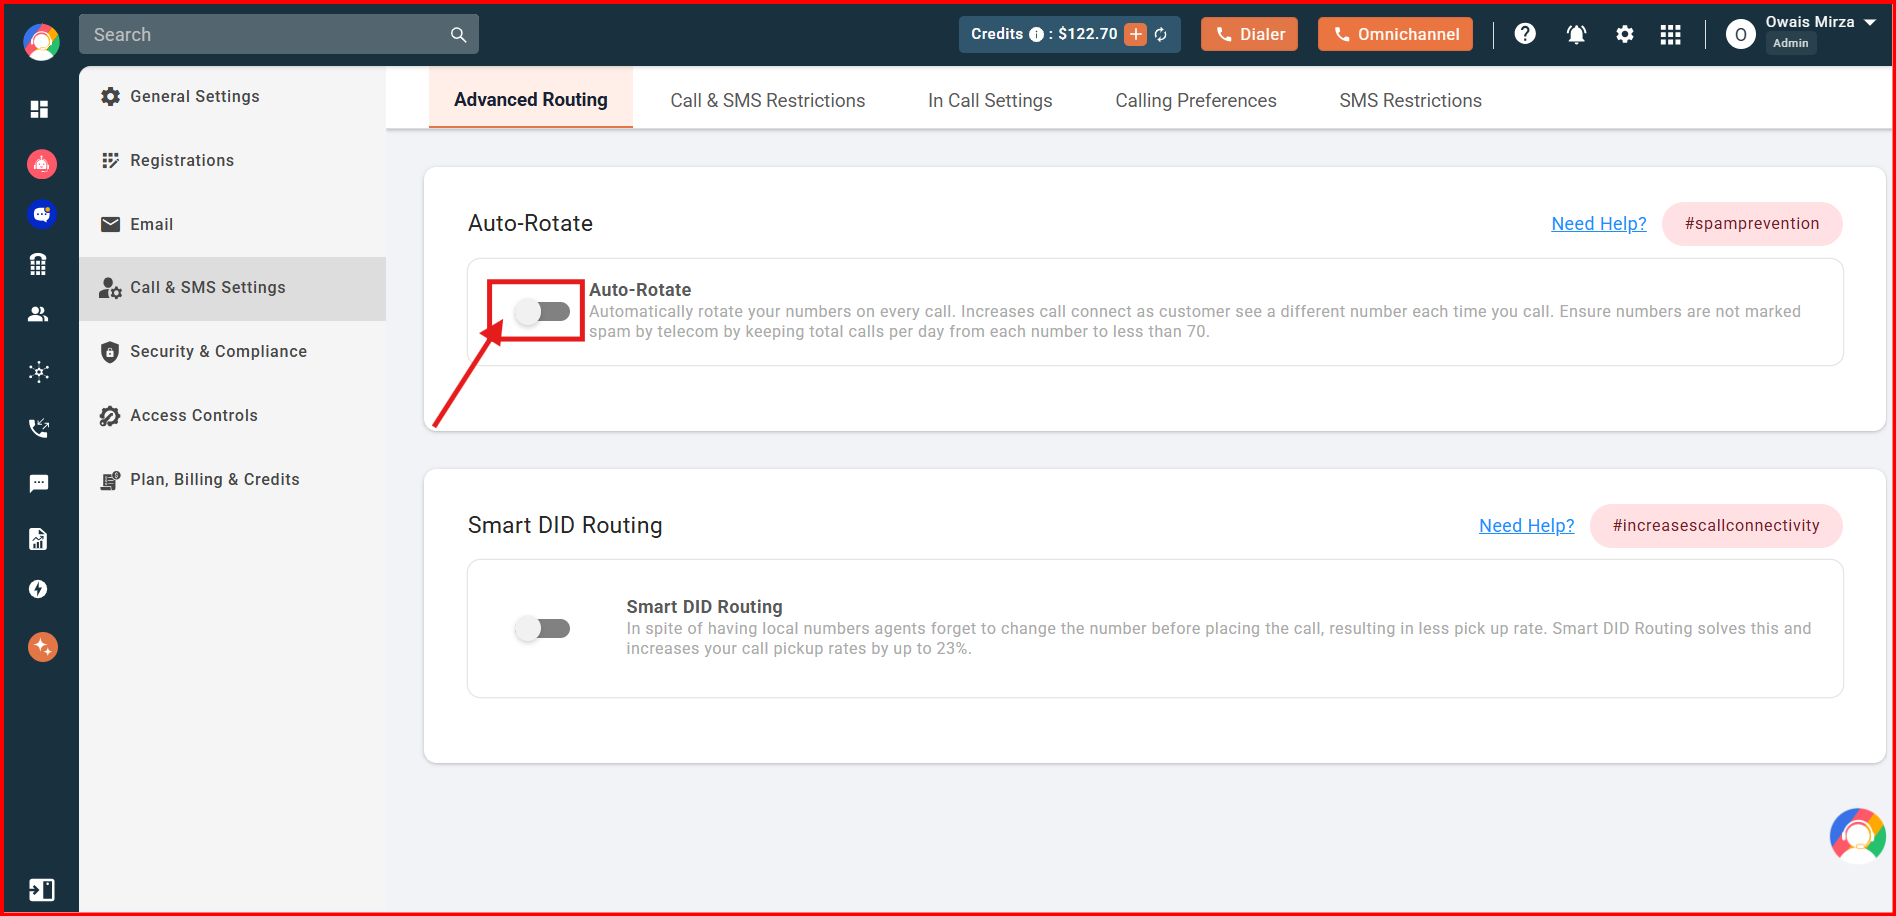The image size is (1896, 916).
Task: Click the app logo at top left
Action: coord(41,42)
